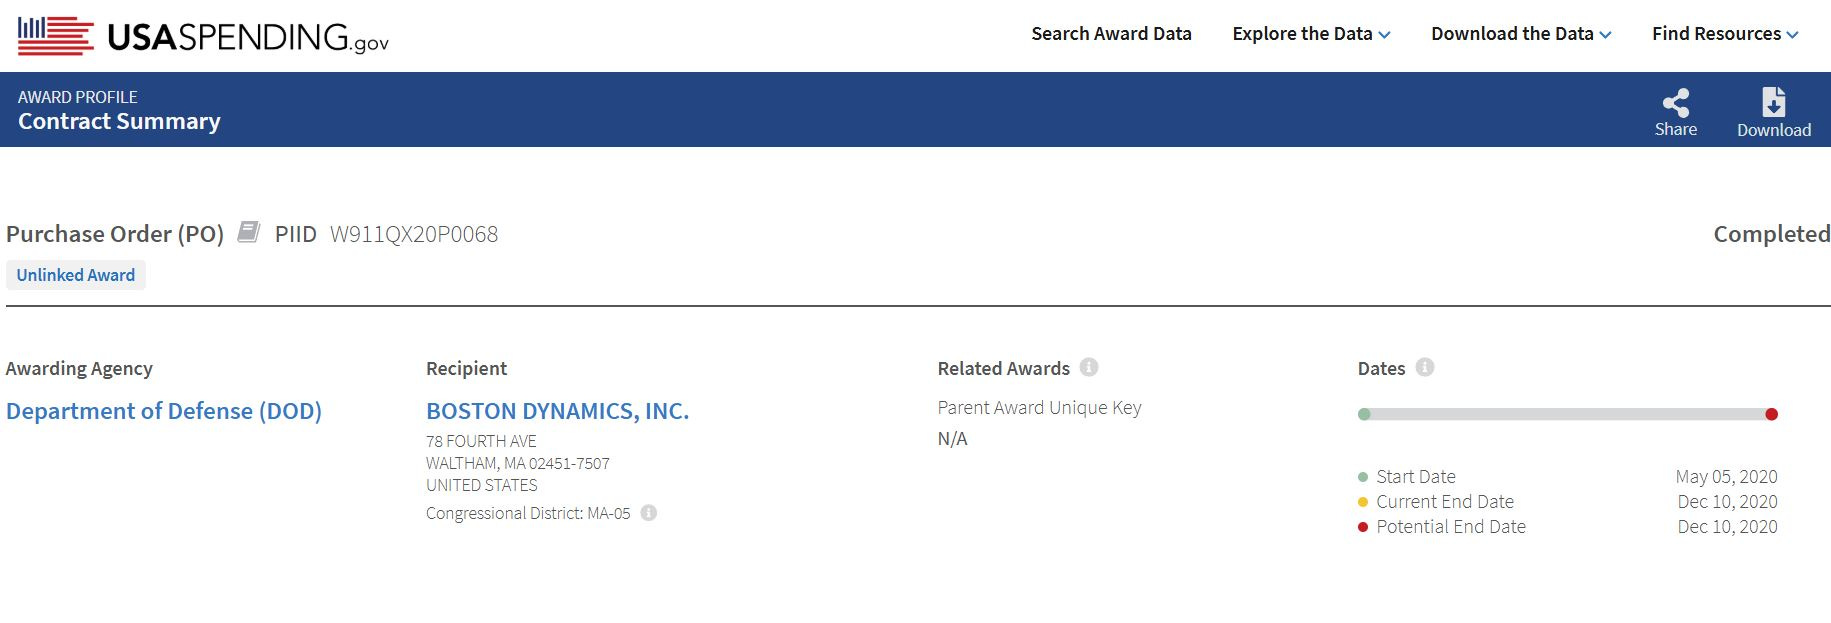Click the glossary book icon next to Purchase Order
1831x623 pixels.
[249, 232]
